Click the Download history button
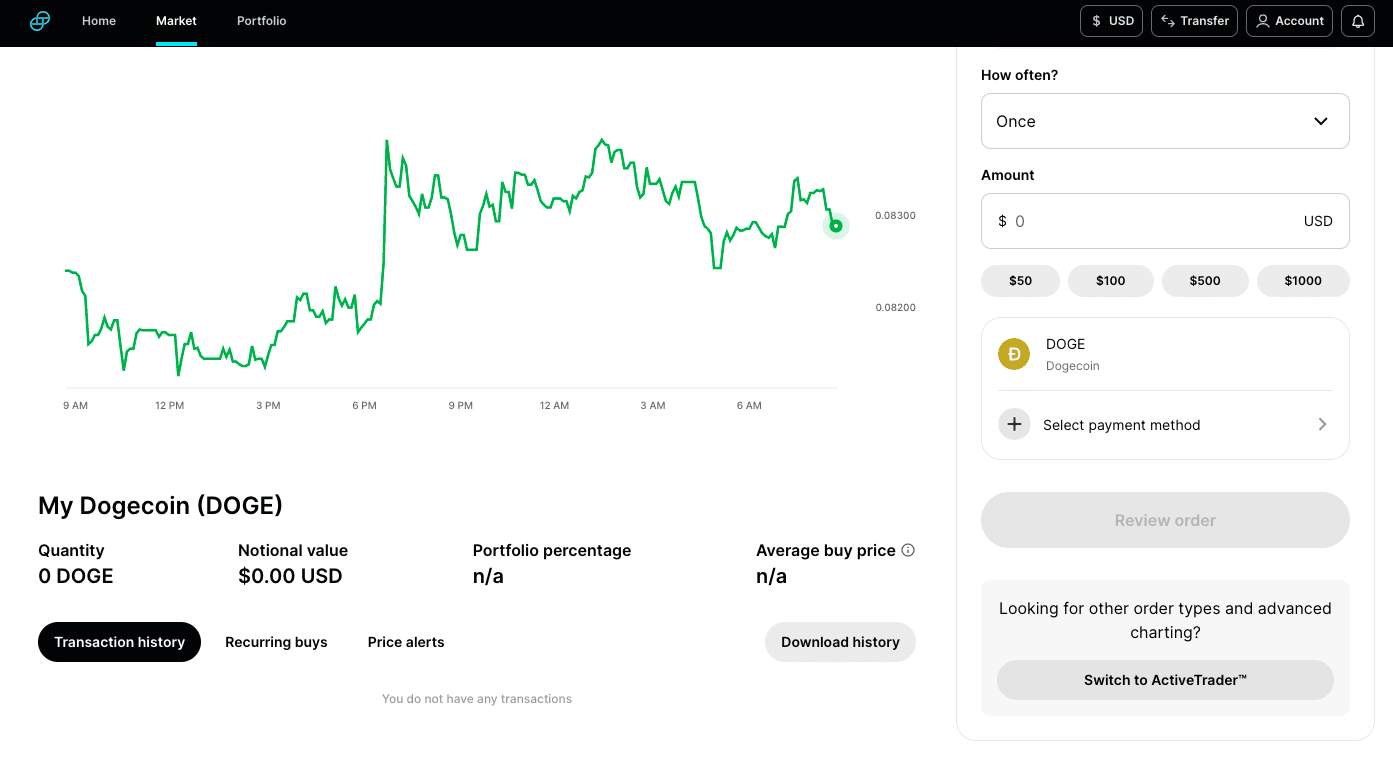 [840, 642]
